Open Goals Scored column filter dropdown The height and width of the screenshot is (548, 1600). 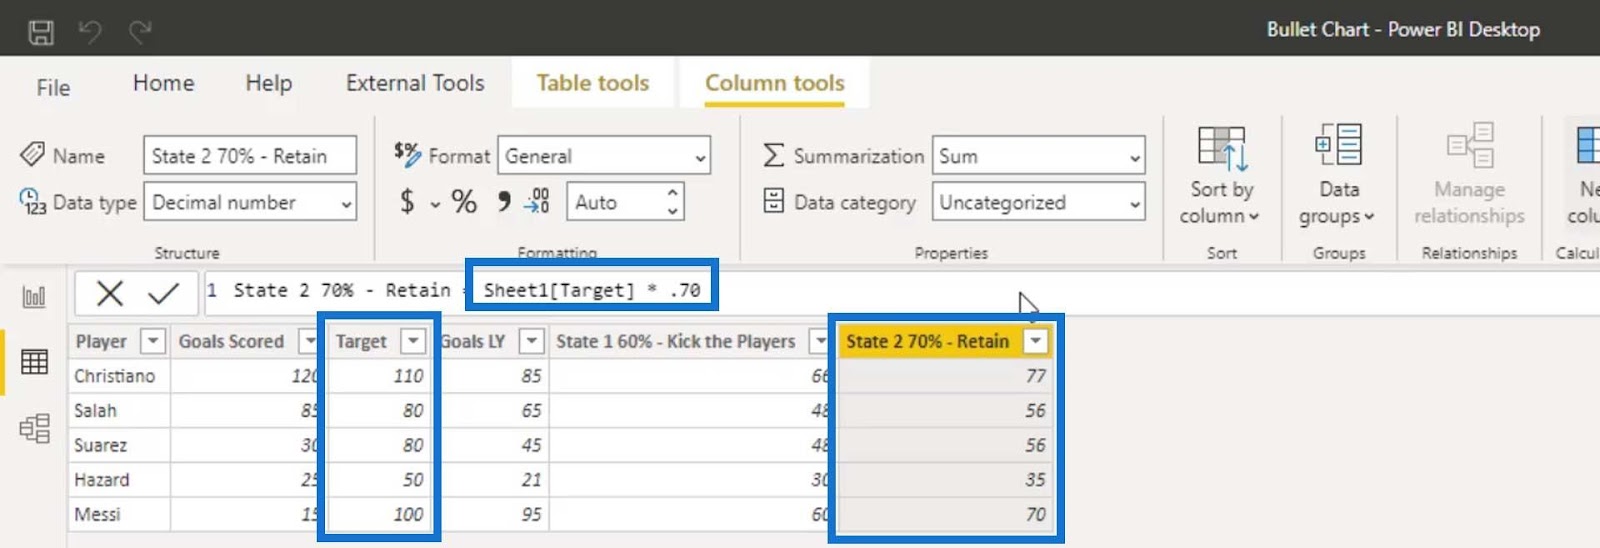coord(309,341)
